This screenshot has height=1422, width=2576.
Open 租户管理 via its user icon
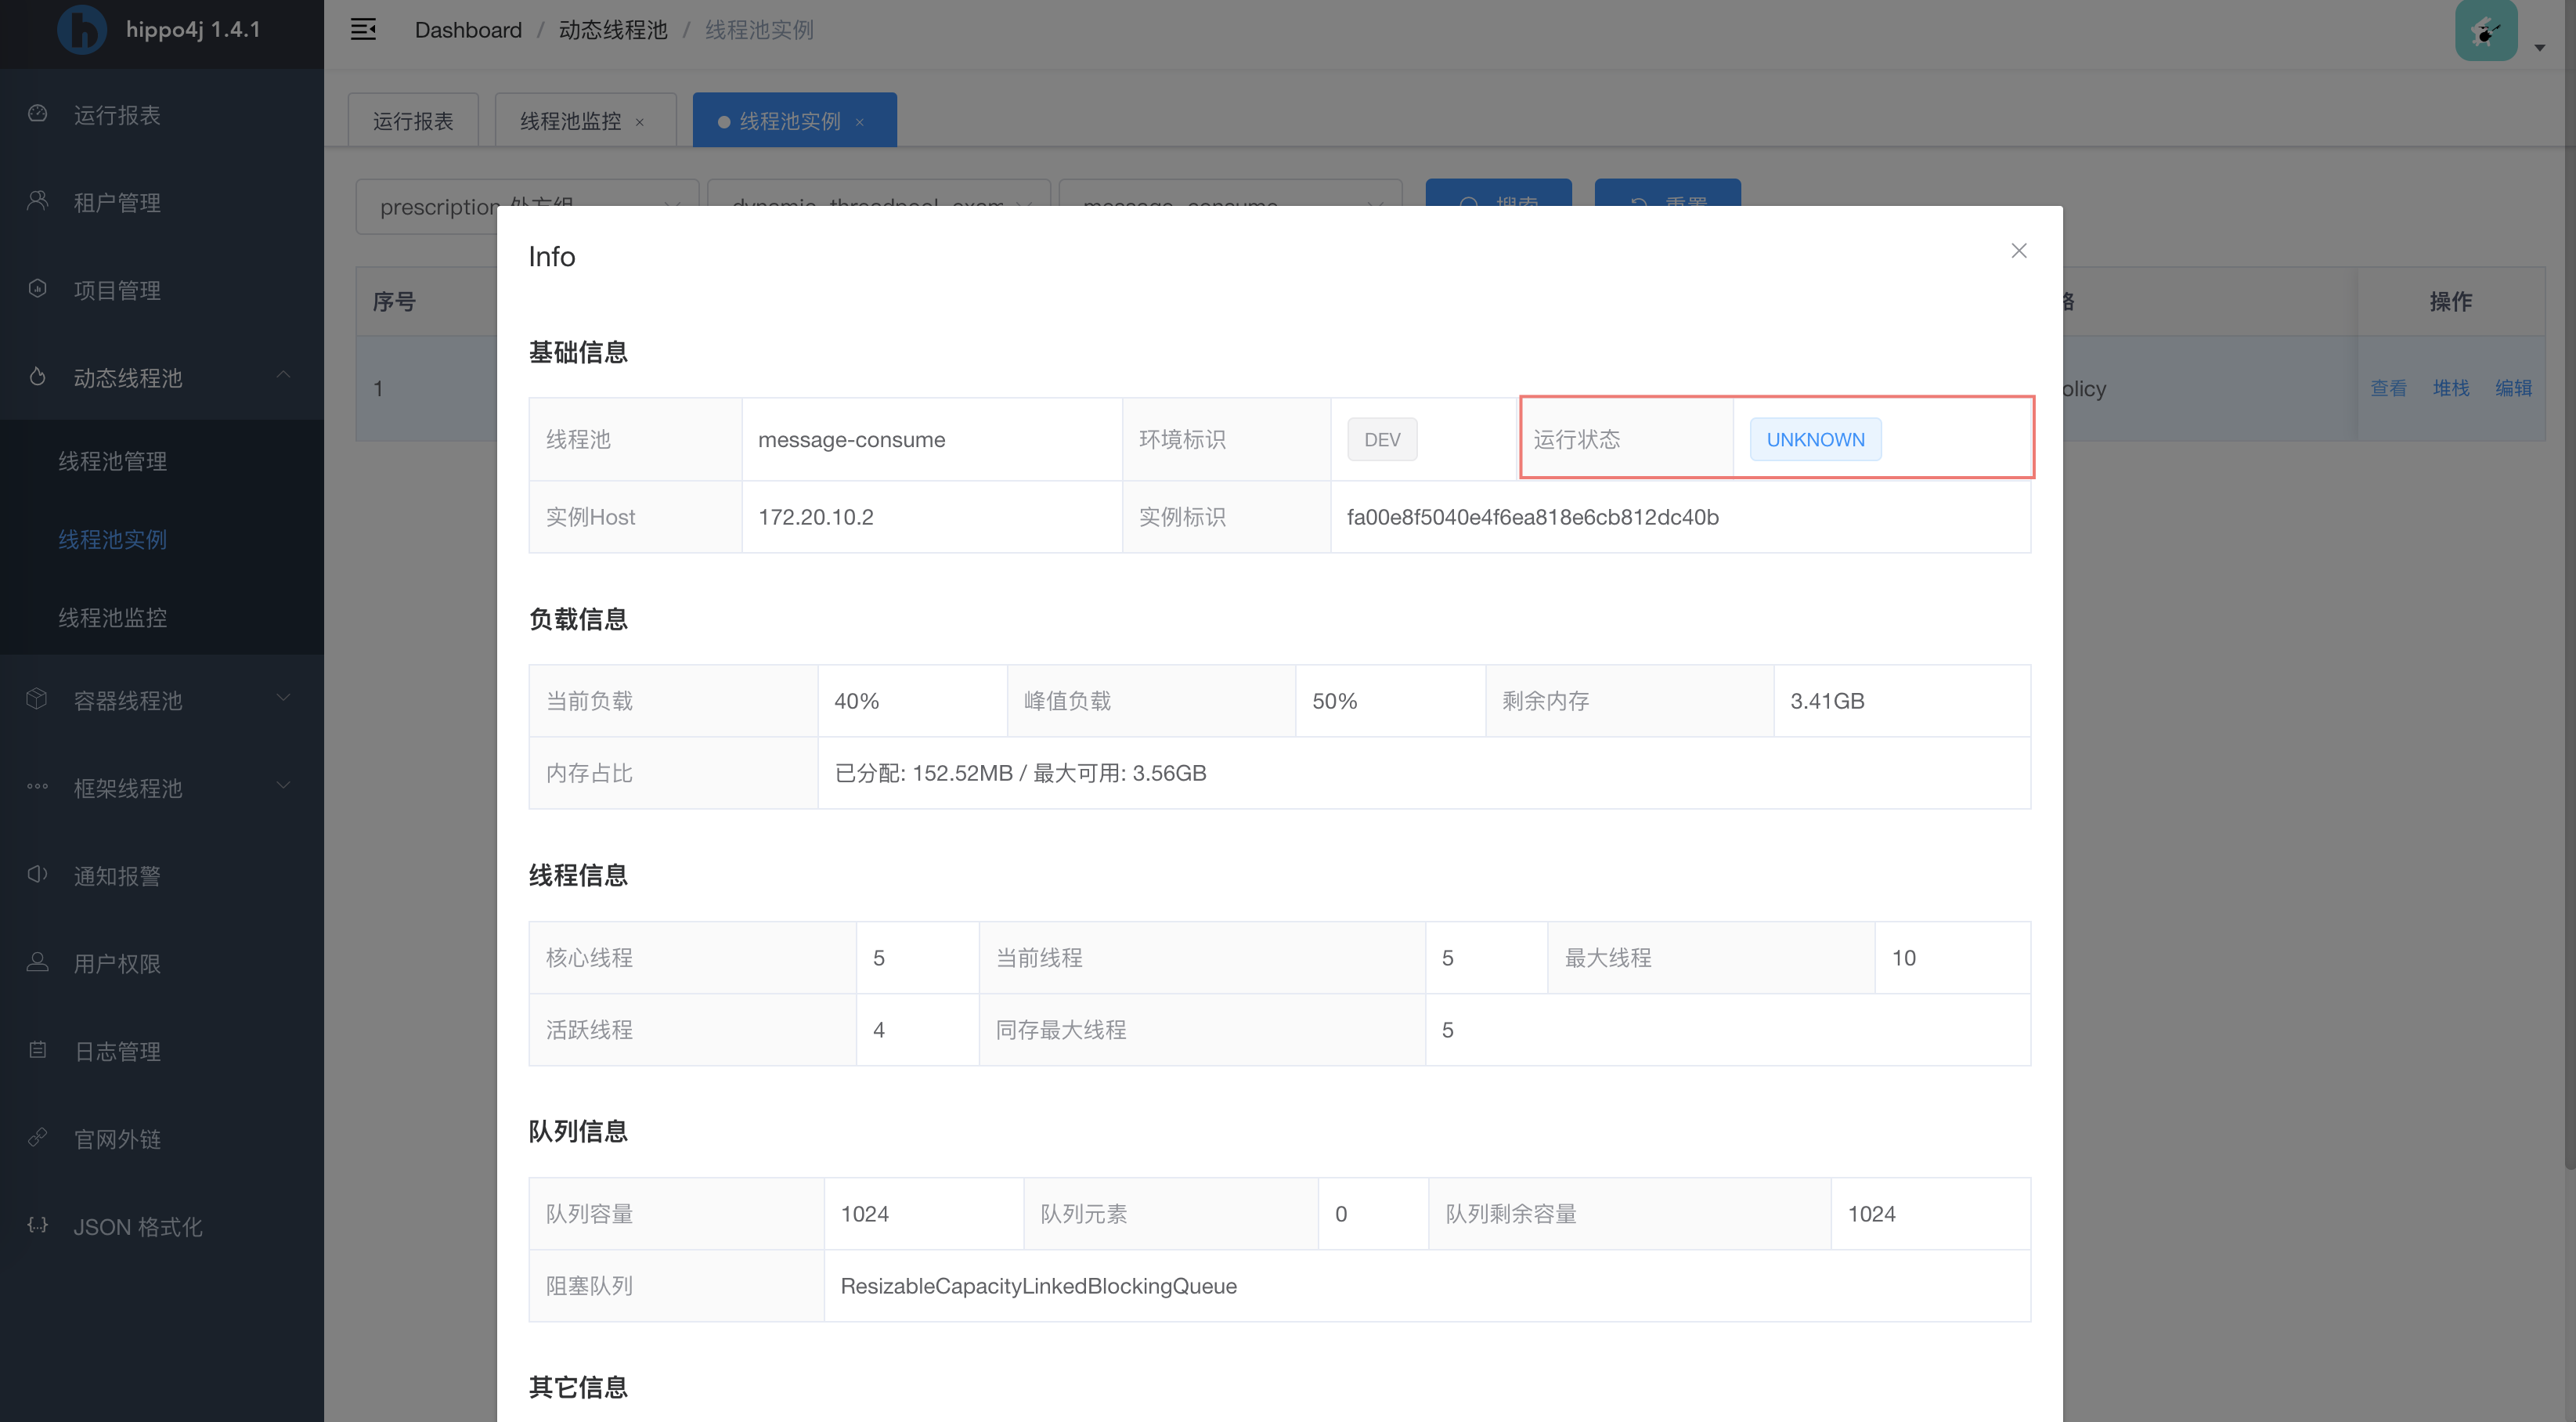pos(38,201)
